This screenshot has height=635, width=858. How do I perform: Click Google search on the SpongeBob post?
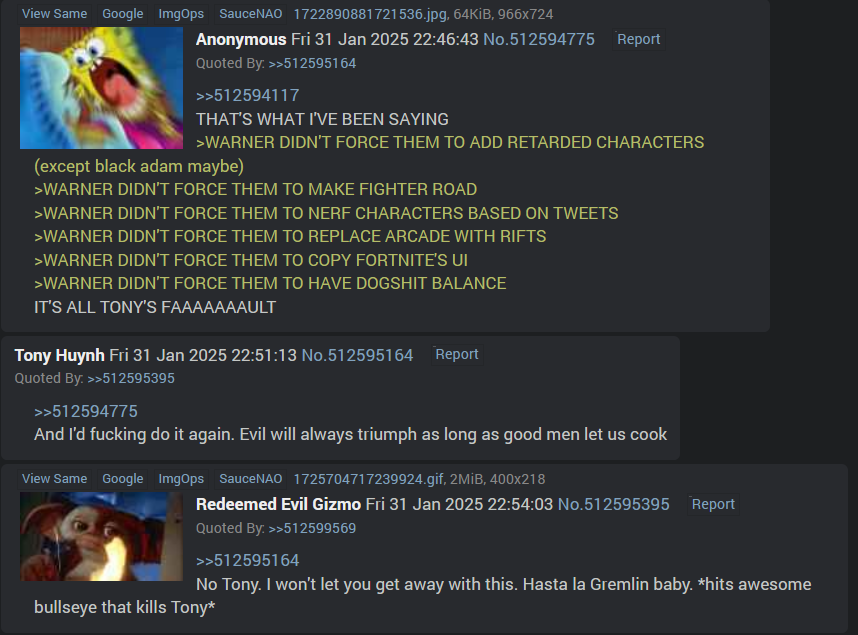(123, 14)
